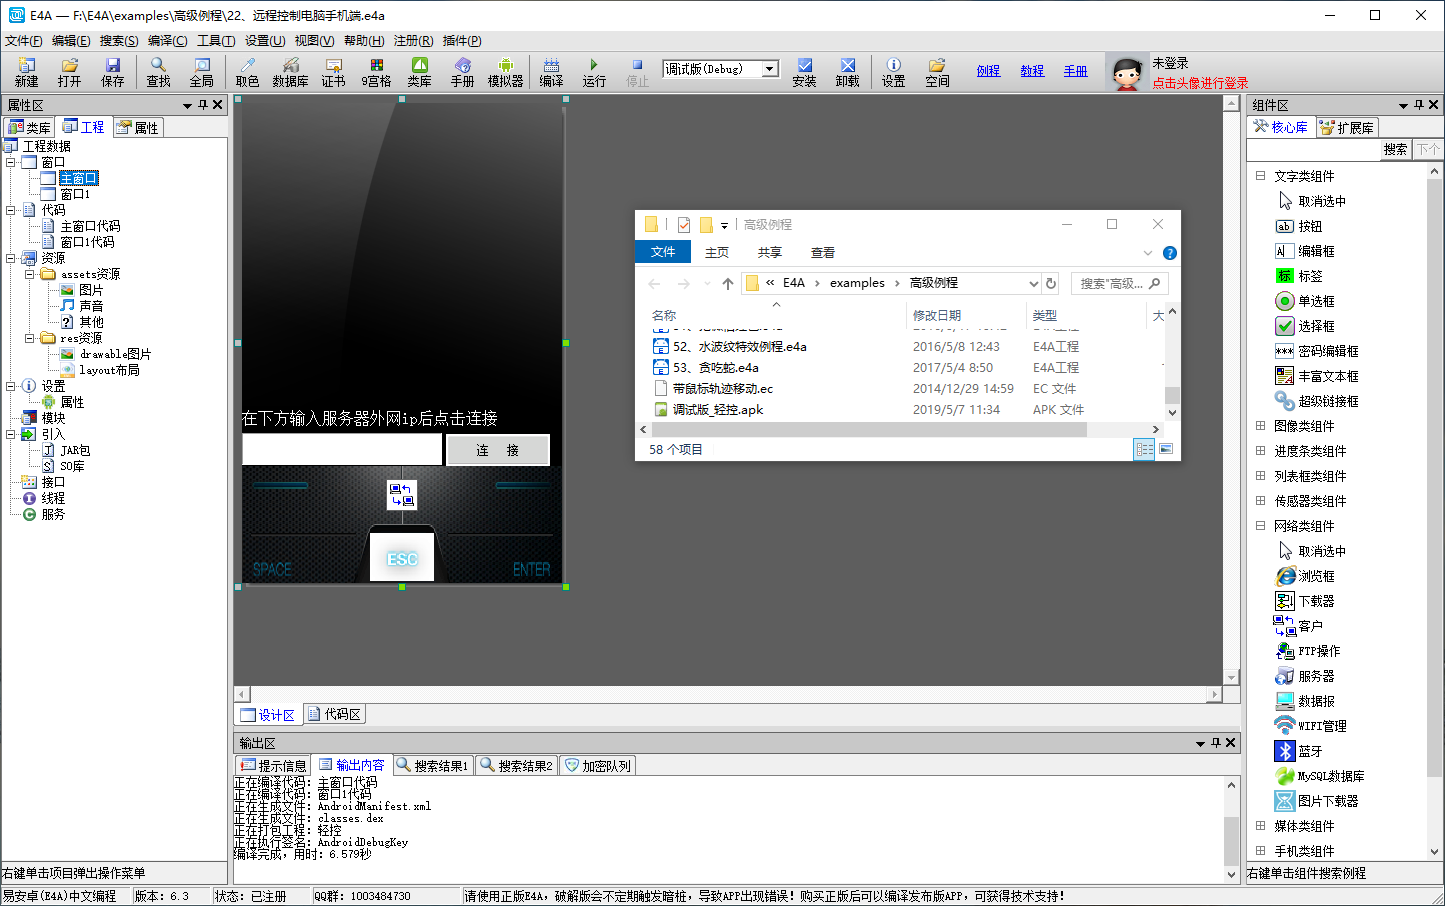
Task: Open the 设置 toolbar icon
Action: point(893,72)
